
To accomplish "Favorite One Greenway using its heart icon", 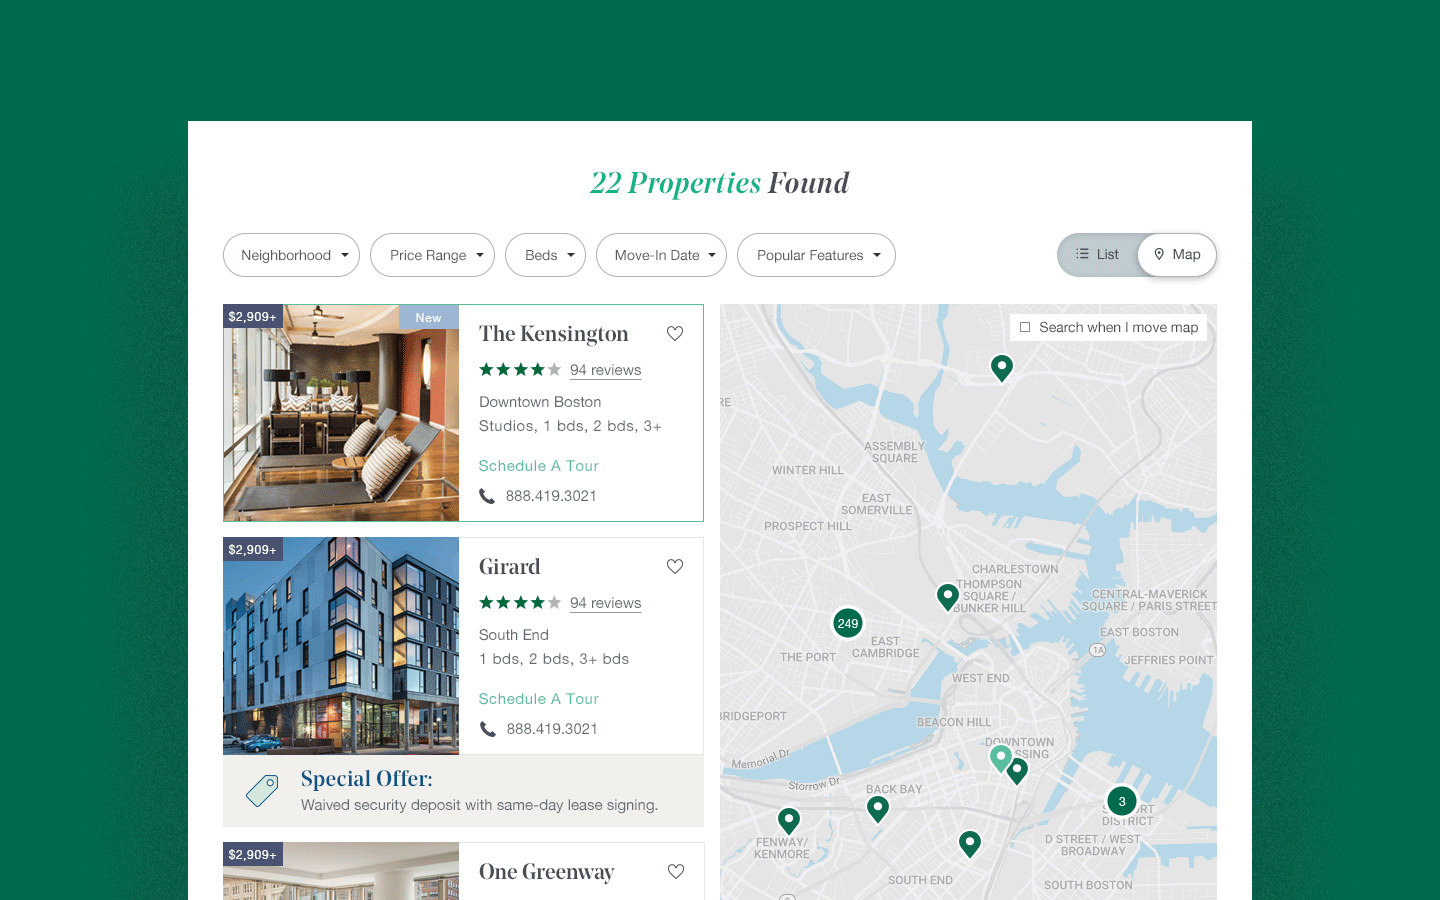I will point(676,871).
